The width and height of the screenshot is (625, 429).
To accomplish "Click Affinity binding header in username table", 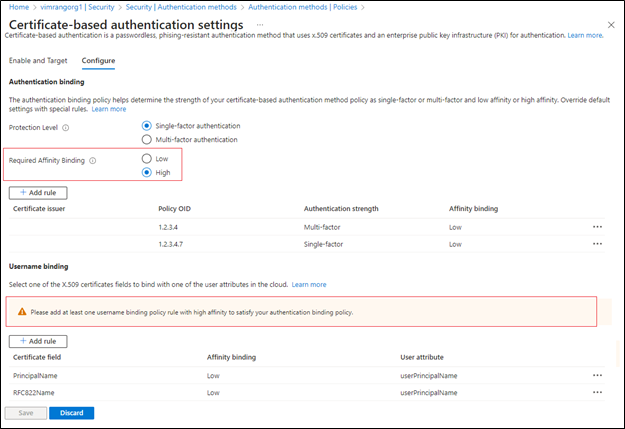I will 231,357.
